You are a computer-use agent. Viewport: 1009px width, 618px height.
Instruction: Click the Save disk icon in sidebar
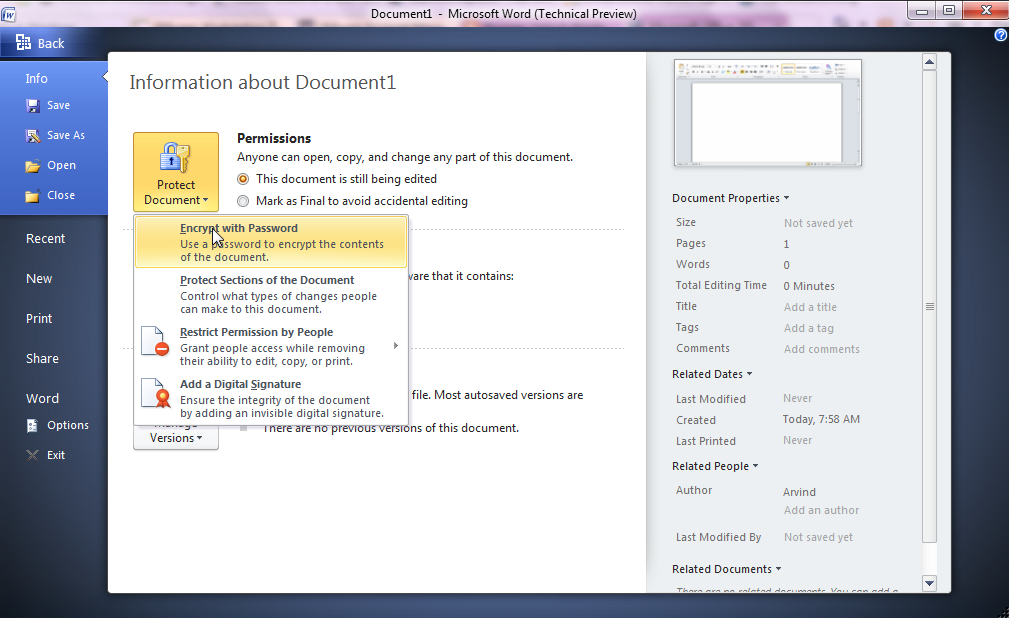(x=33, y=106)
